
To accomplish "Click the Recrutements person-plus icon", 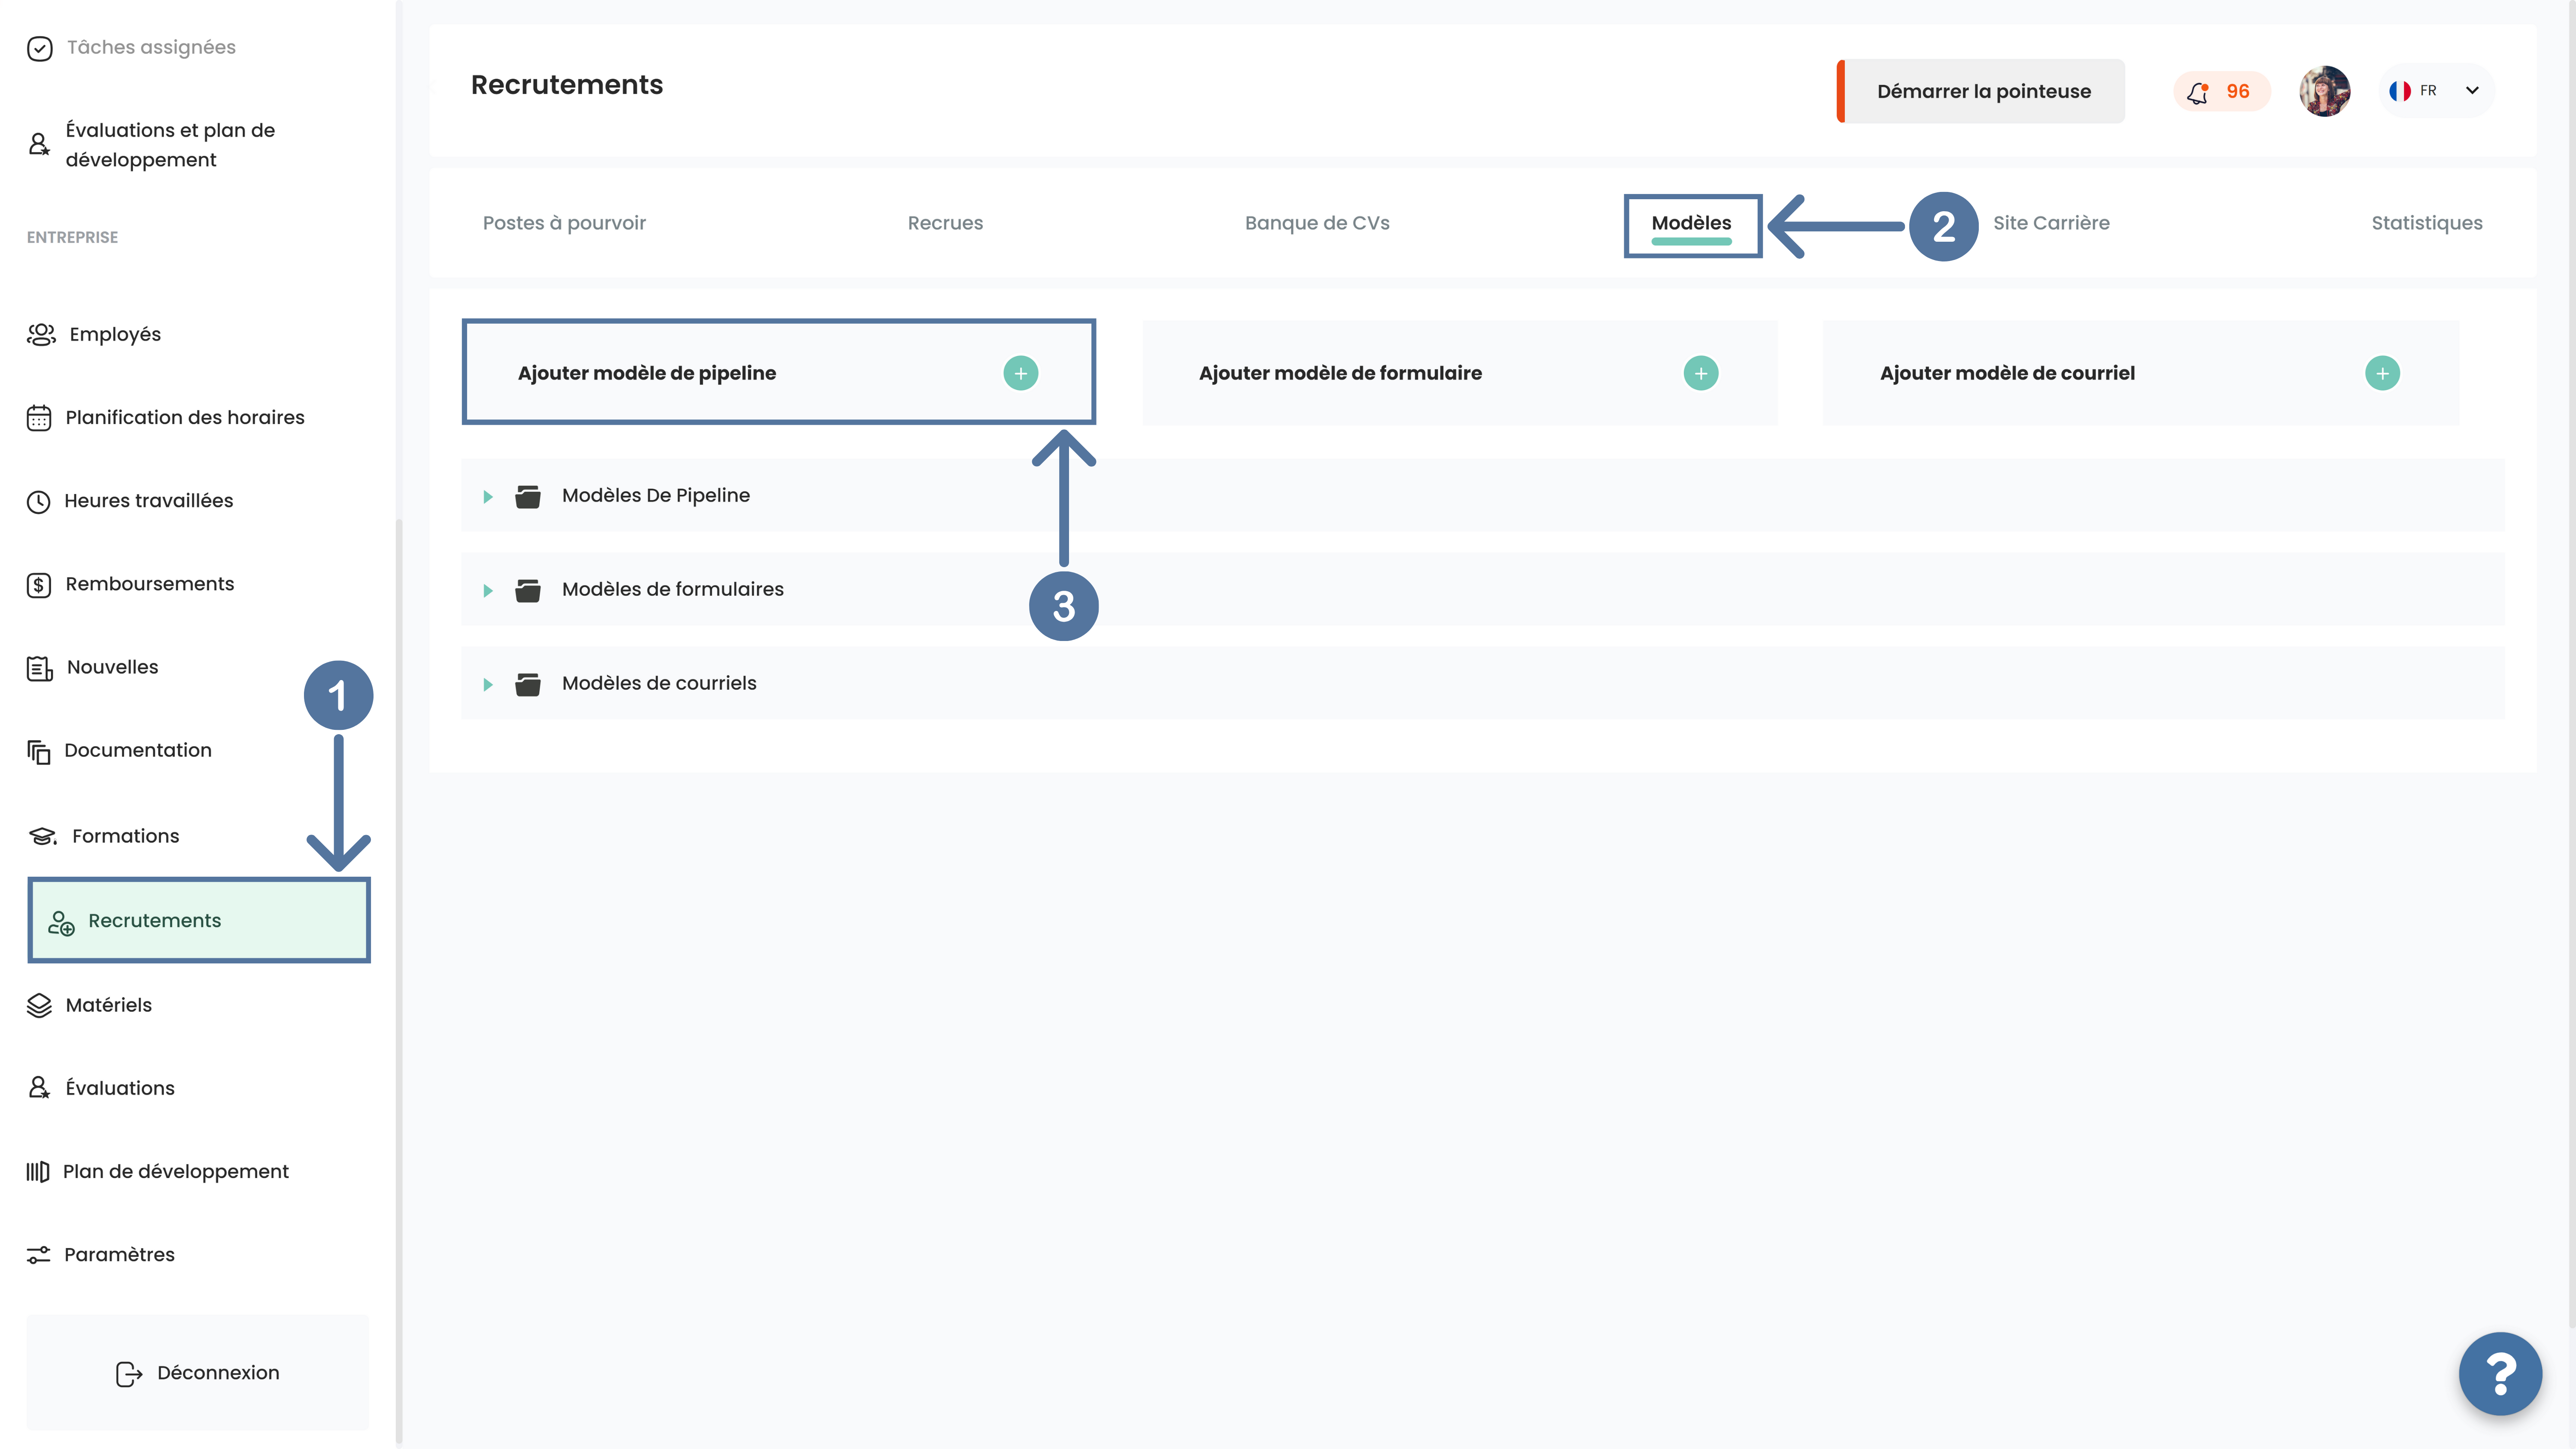I will point(61,923).
